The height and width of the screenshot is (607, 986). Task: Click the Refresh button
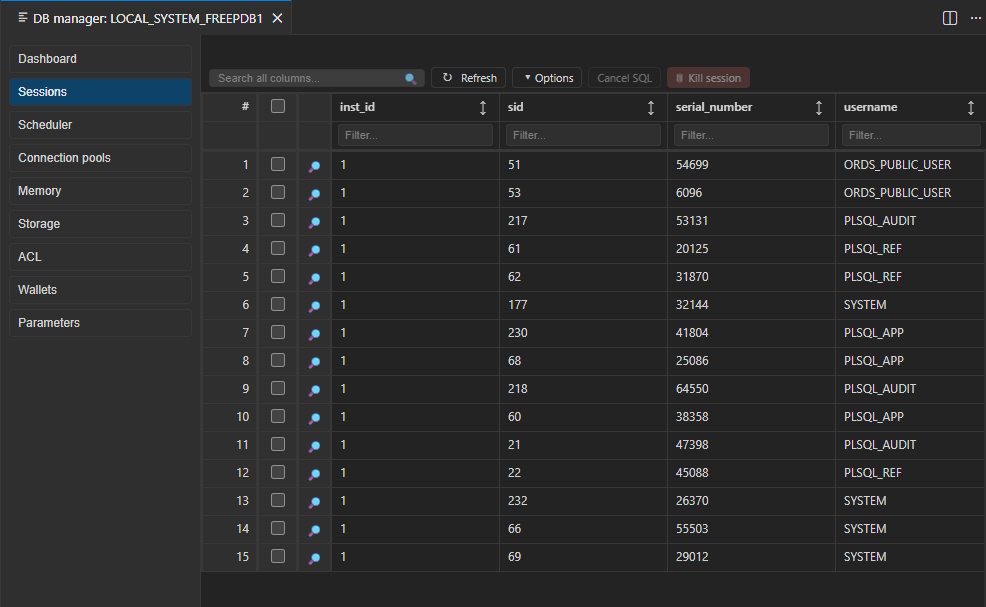[468, 78]
